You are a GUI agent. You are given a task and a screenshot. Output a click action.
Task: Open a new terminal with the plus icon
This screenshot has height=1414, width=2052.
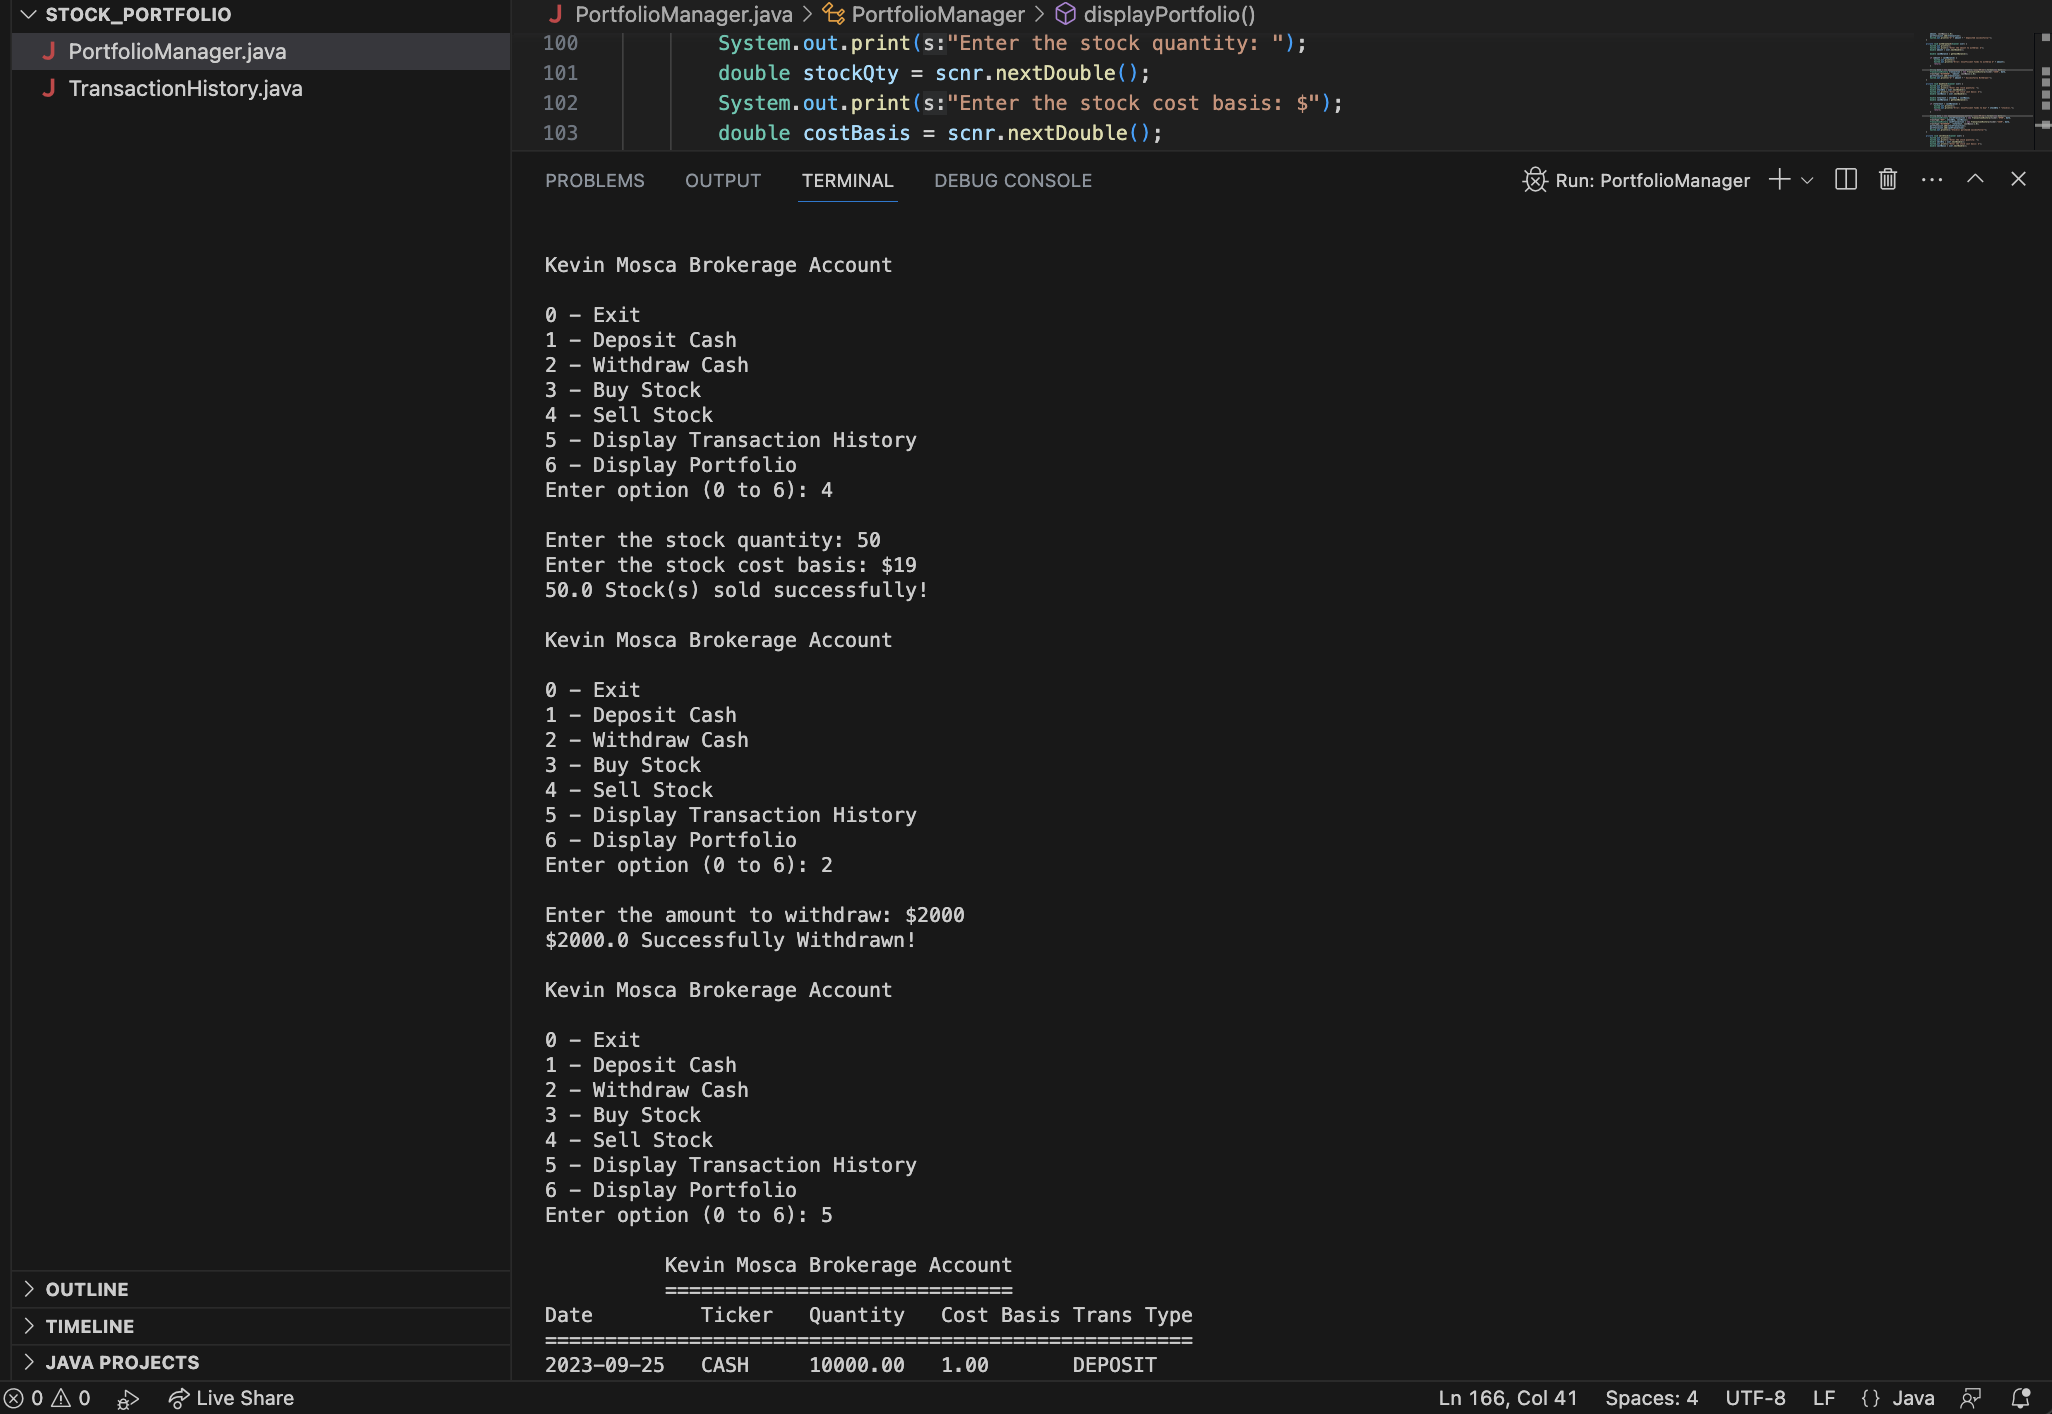[x=1779, y=180]
